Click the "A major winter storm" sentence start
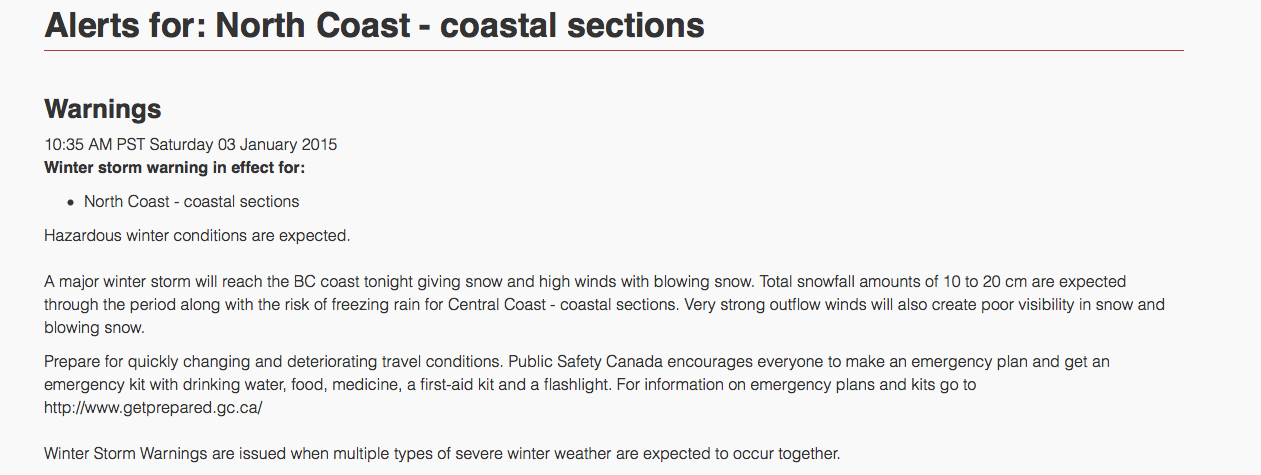Viewport: 1261px width, 475px height. coord(118,282)
